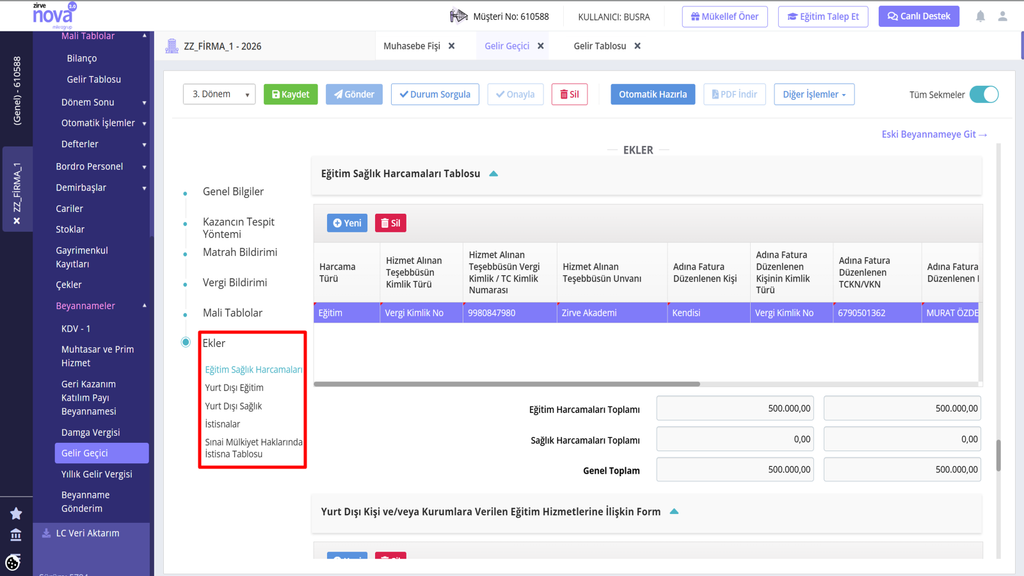Collapse the Yurt Dışı Kişi ve/veya Kurumlara form section
Screen dimensions: 1024x576
(x=674, y=511)
